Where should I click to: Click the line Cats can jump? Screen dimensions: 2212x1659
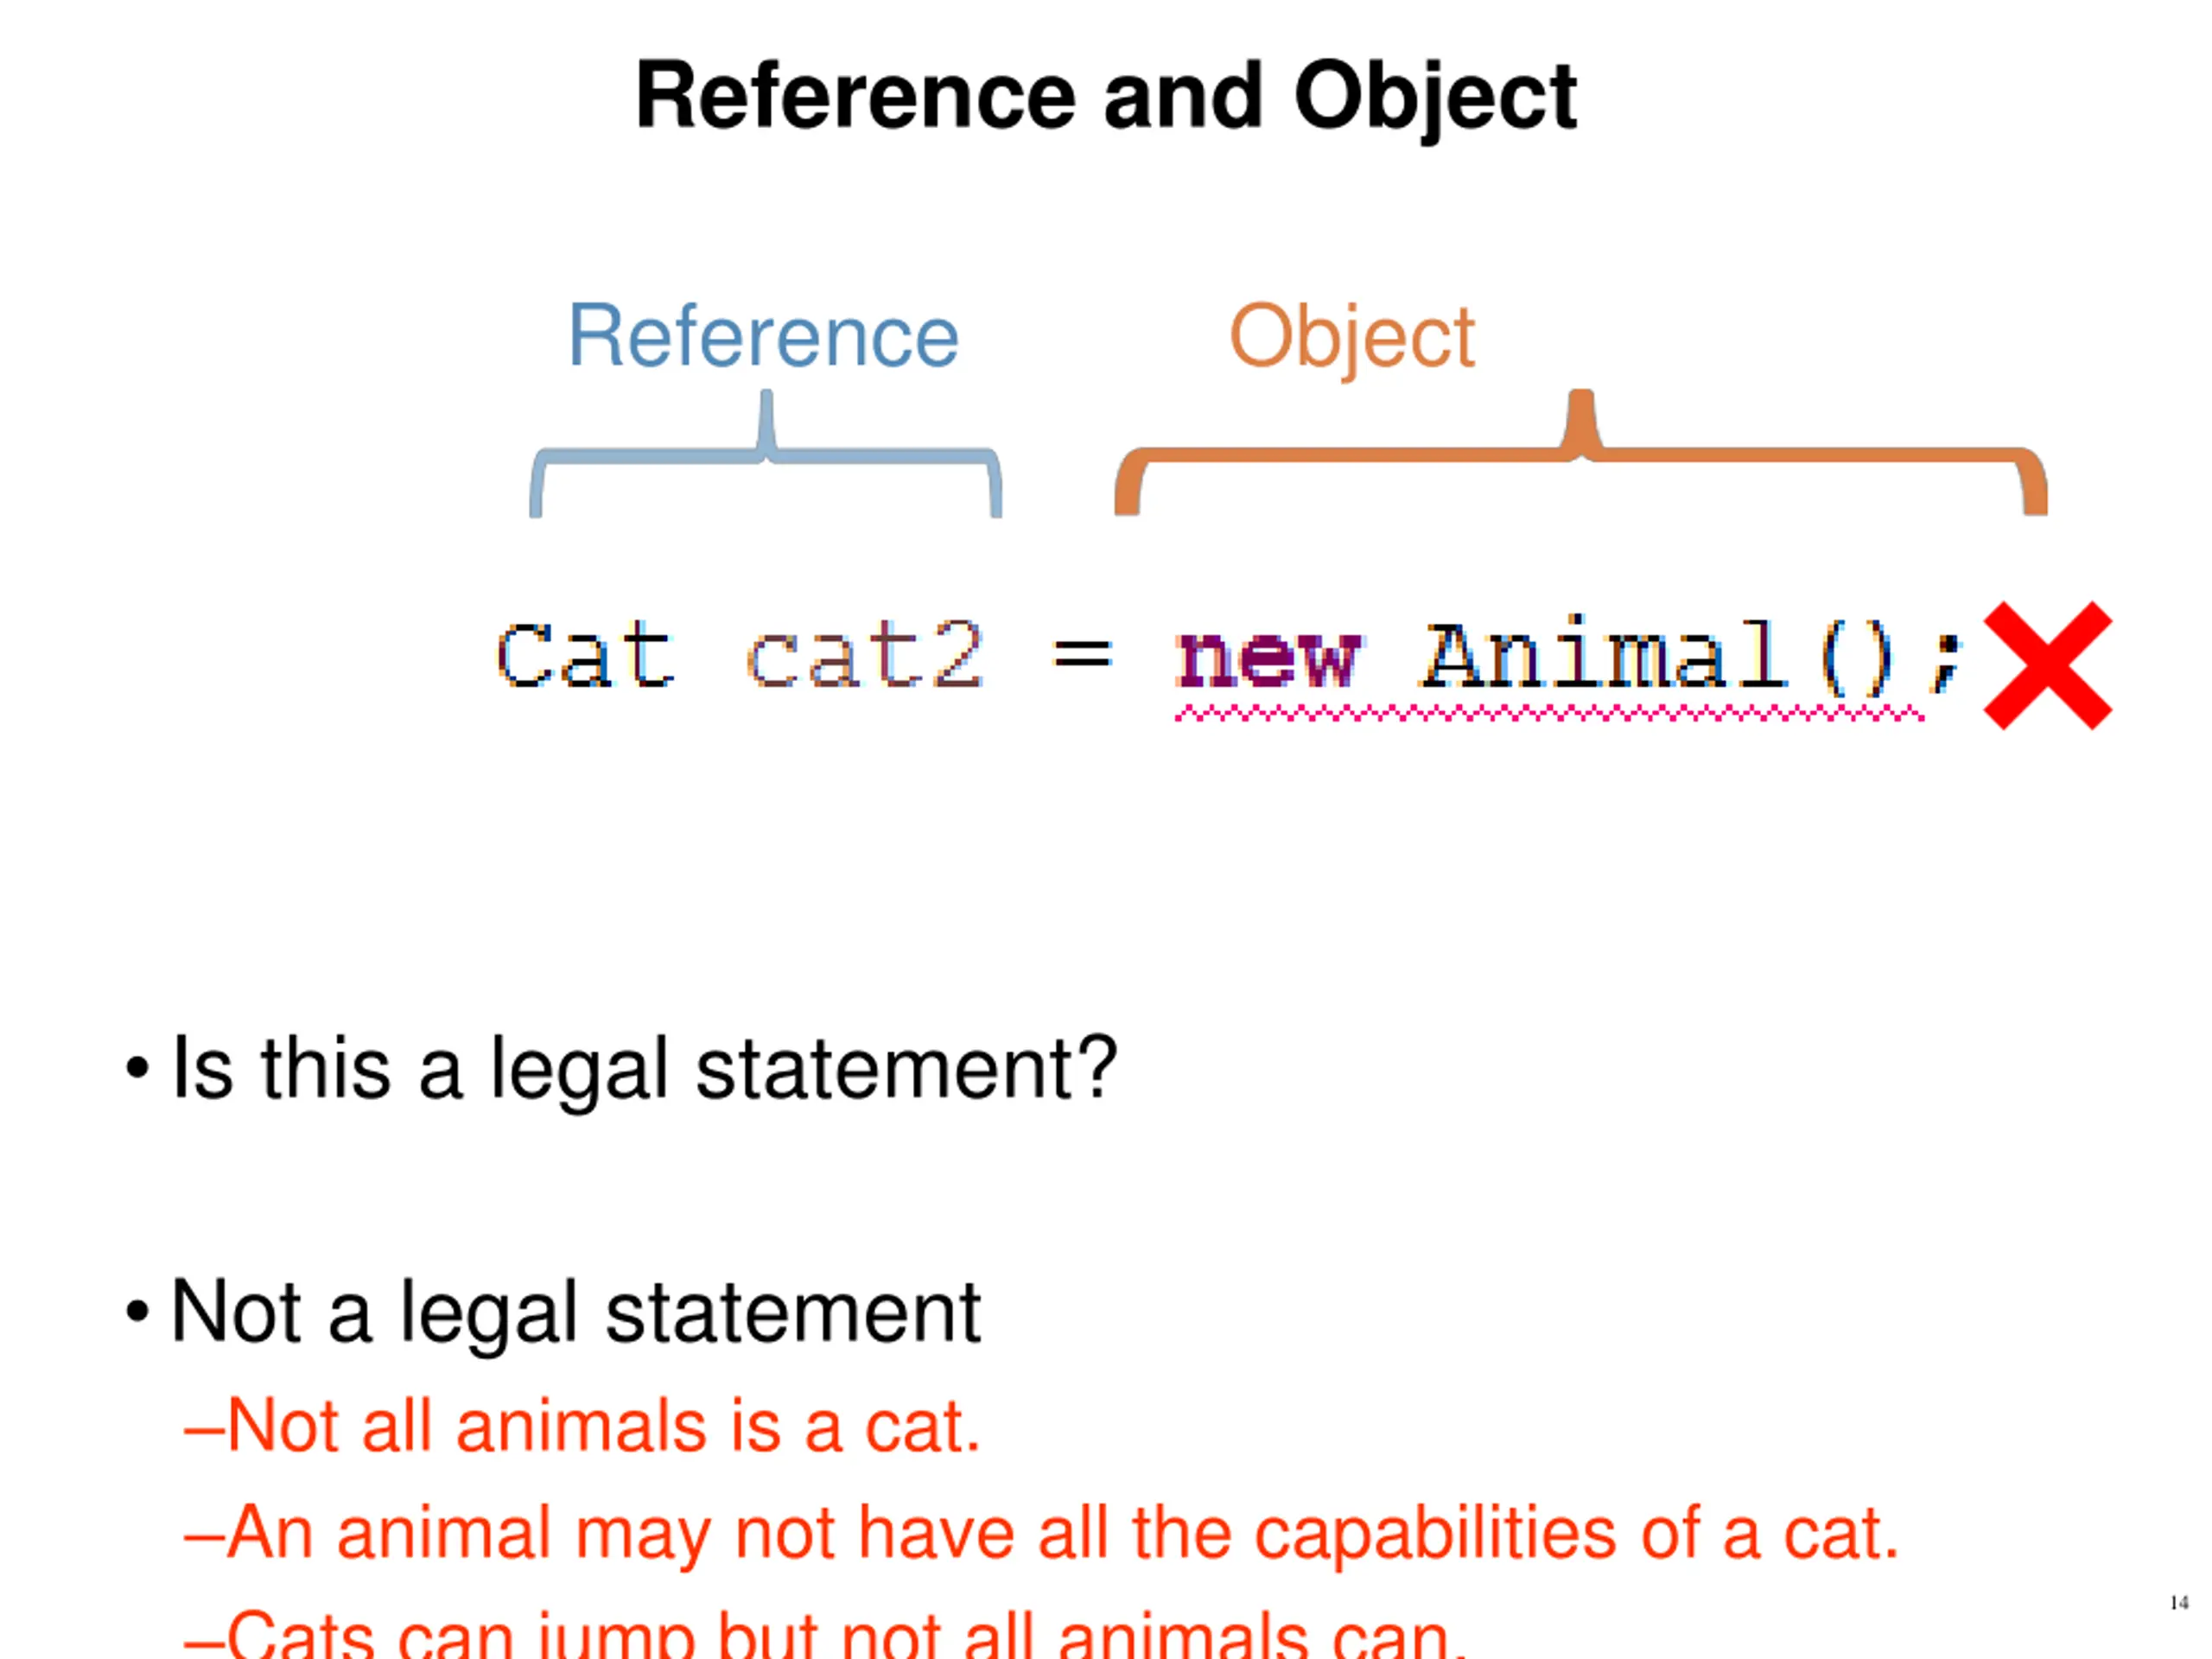tap(826, 1633)
